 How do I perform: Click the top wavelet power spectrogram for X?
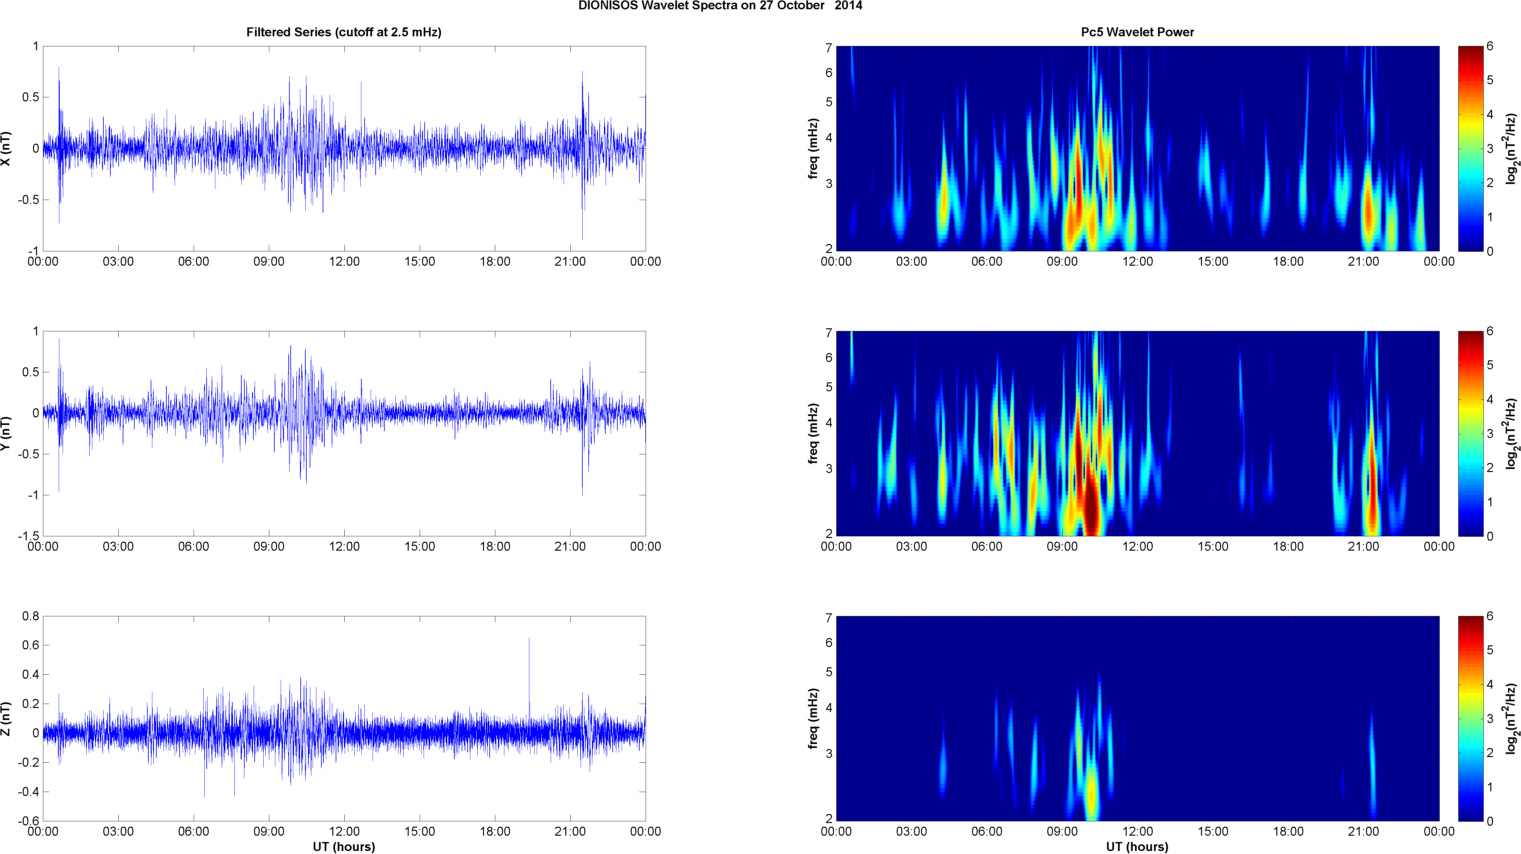point(1138,149)
